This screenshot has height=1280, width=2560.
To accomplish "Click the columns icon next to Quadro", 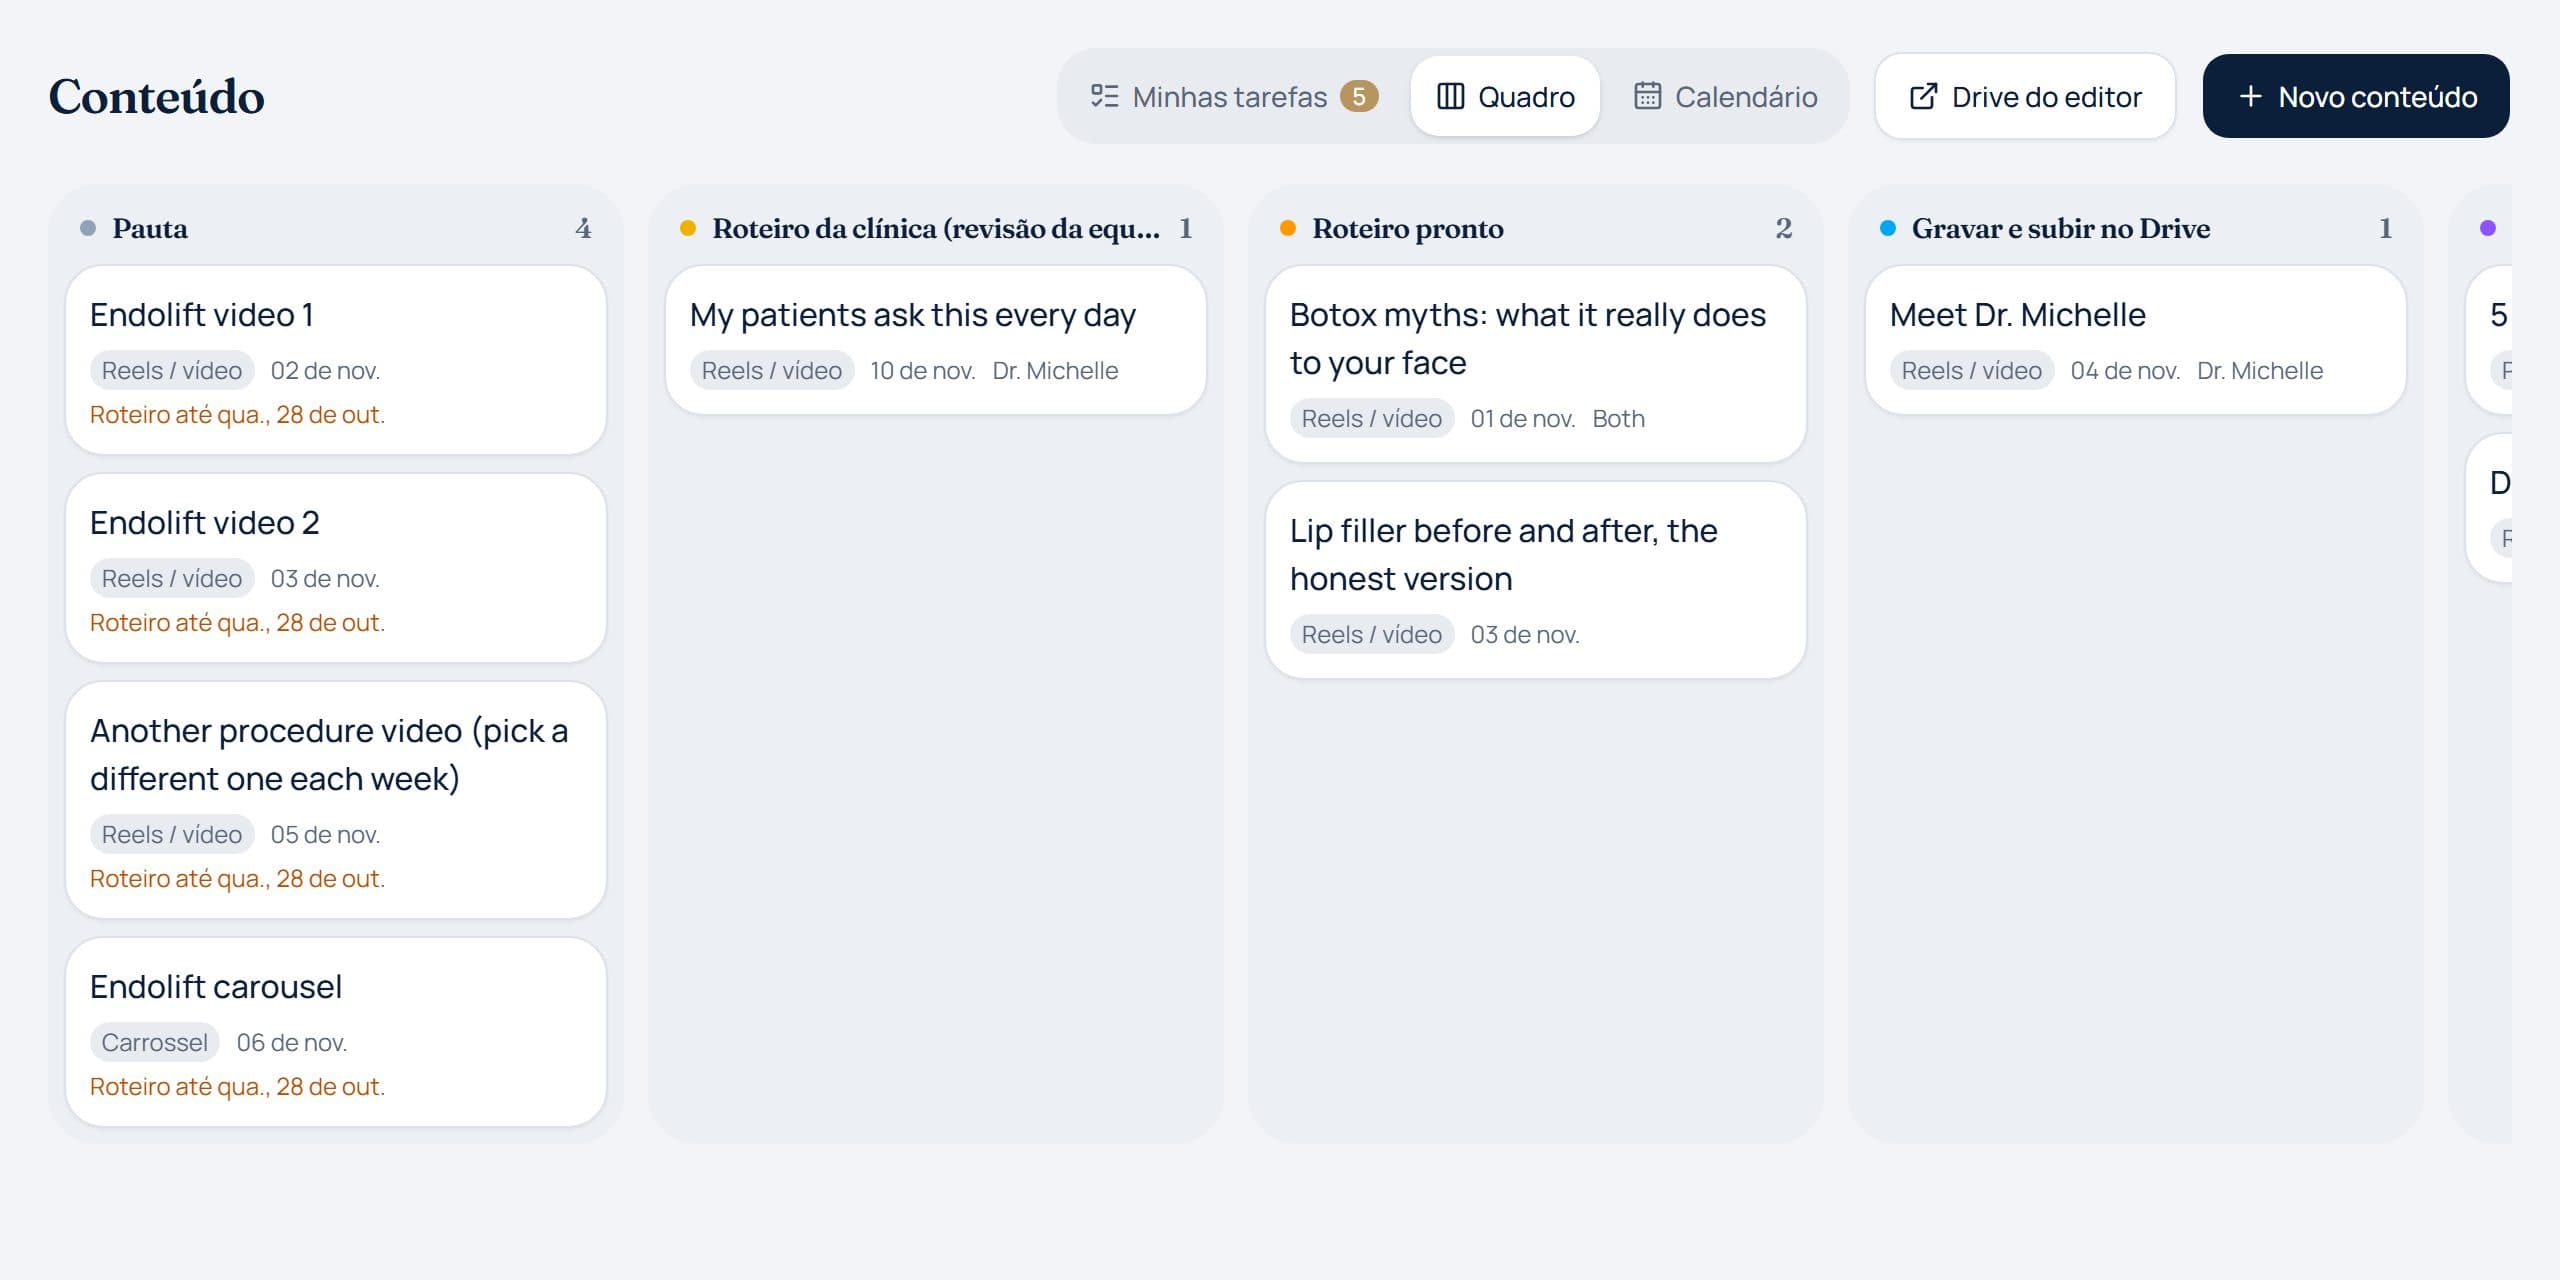I will pos(1450,96).
